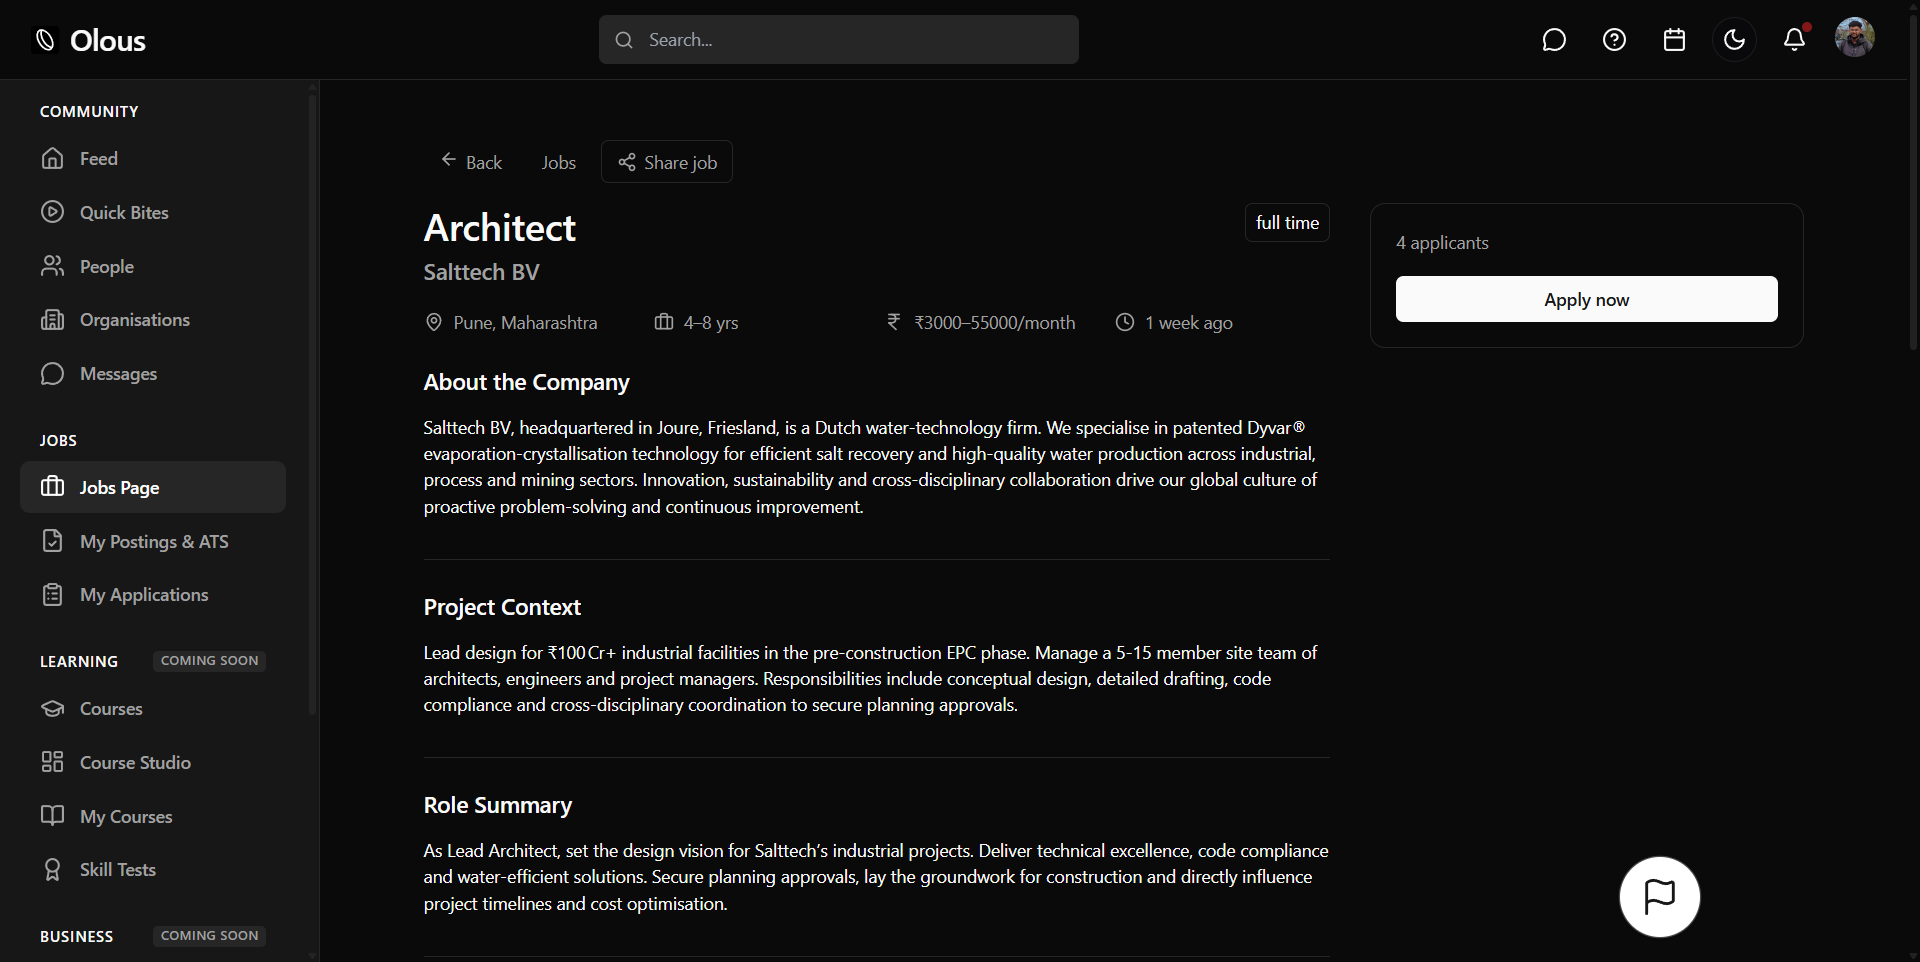The height and width of the screenshot is (962, 1920).
Task: Click the About the Company heading
Action: point(527,383)
